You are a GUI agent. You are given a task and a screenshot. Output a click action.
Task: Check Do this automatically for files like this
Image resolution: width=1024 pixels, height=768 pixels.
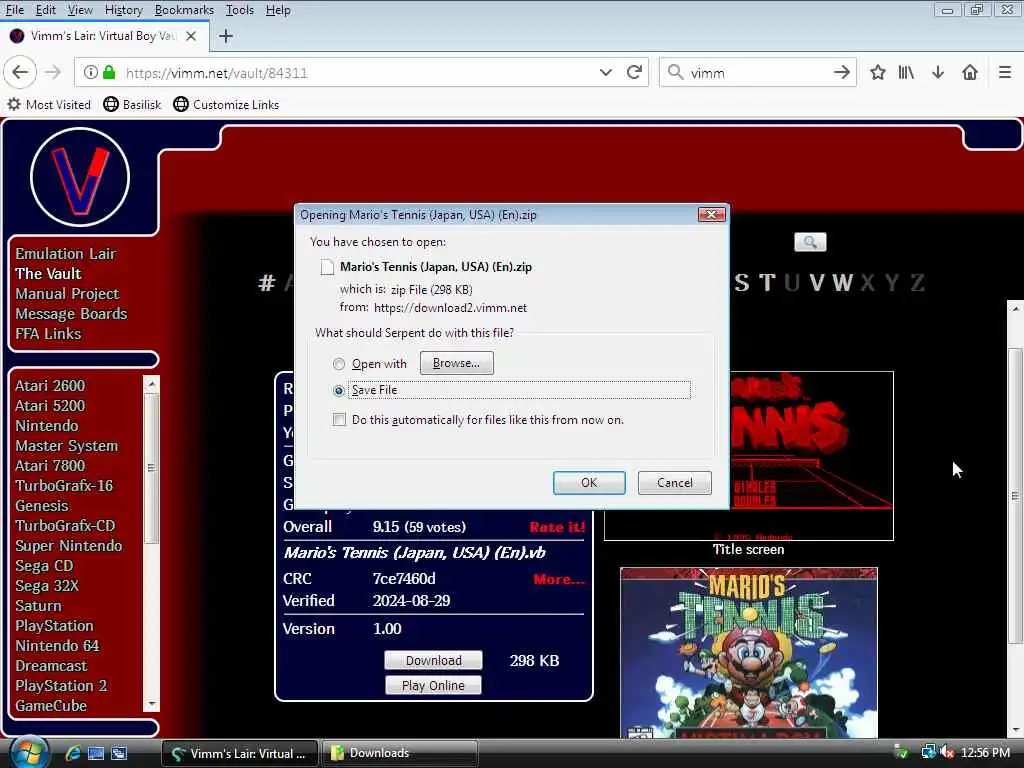339,419
